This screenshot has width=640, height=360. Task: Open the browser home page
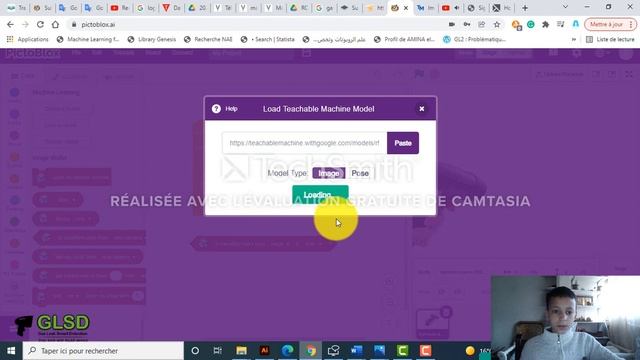click(x=55, y=24)
